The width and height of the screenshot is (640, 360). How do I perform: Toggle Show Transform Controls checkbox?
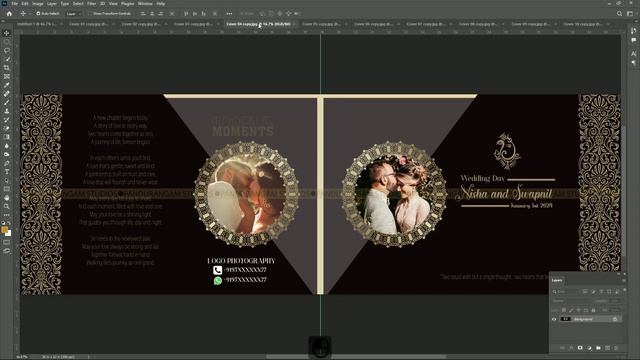[x=90, y=13]
